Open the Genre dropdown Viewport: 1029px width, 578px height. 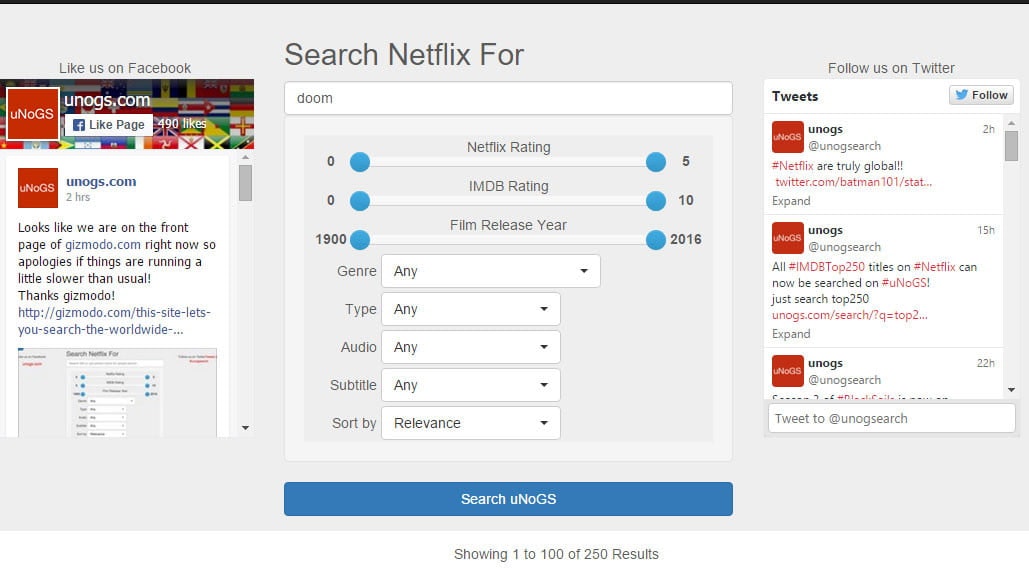(489, 270)
